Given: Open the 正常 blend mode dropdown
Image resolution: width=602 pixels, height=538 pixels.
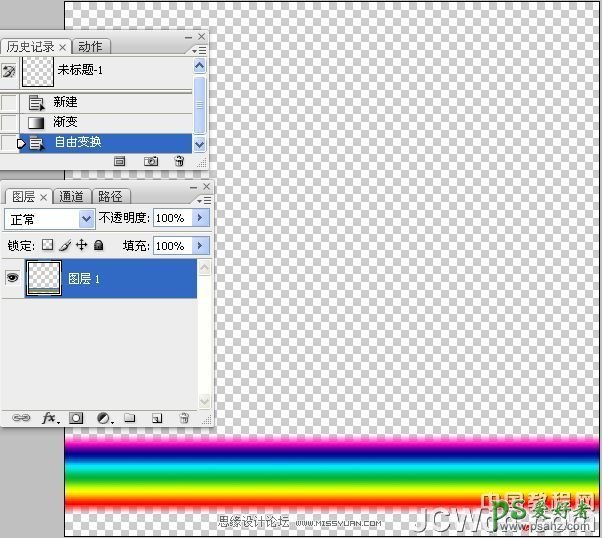Looking at the screenshot, I should click(x=49, y=218).
